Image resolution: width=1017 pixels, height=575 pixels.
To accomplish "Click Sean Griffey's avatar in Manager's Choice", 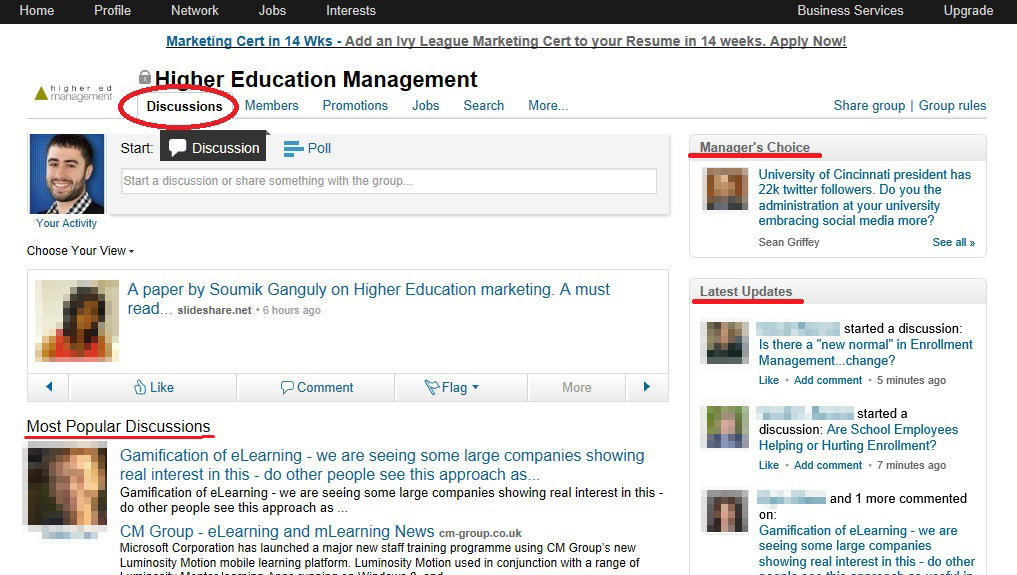I will pyautogui.click(x=725, y=189).
